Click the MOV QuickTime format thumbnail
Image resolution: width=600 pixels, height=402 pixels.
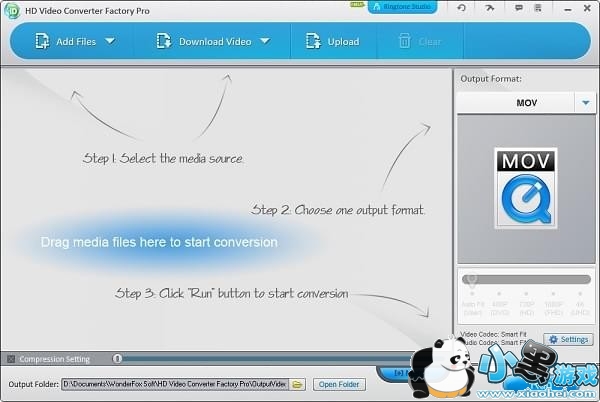point(526,188)
